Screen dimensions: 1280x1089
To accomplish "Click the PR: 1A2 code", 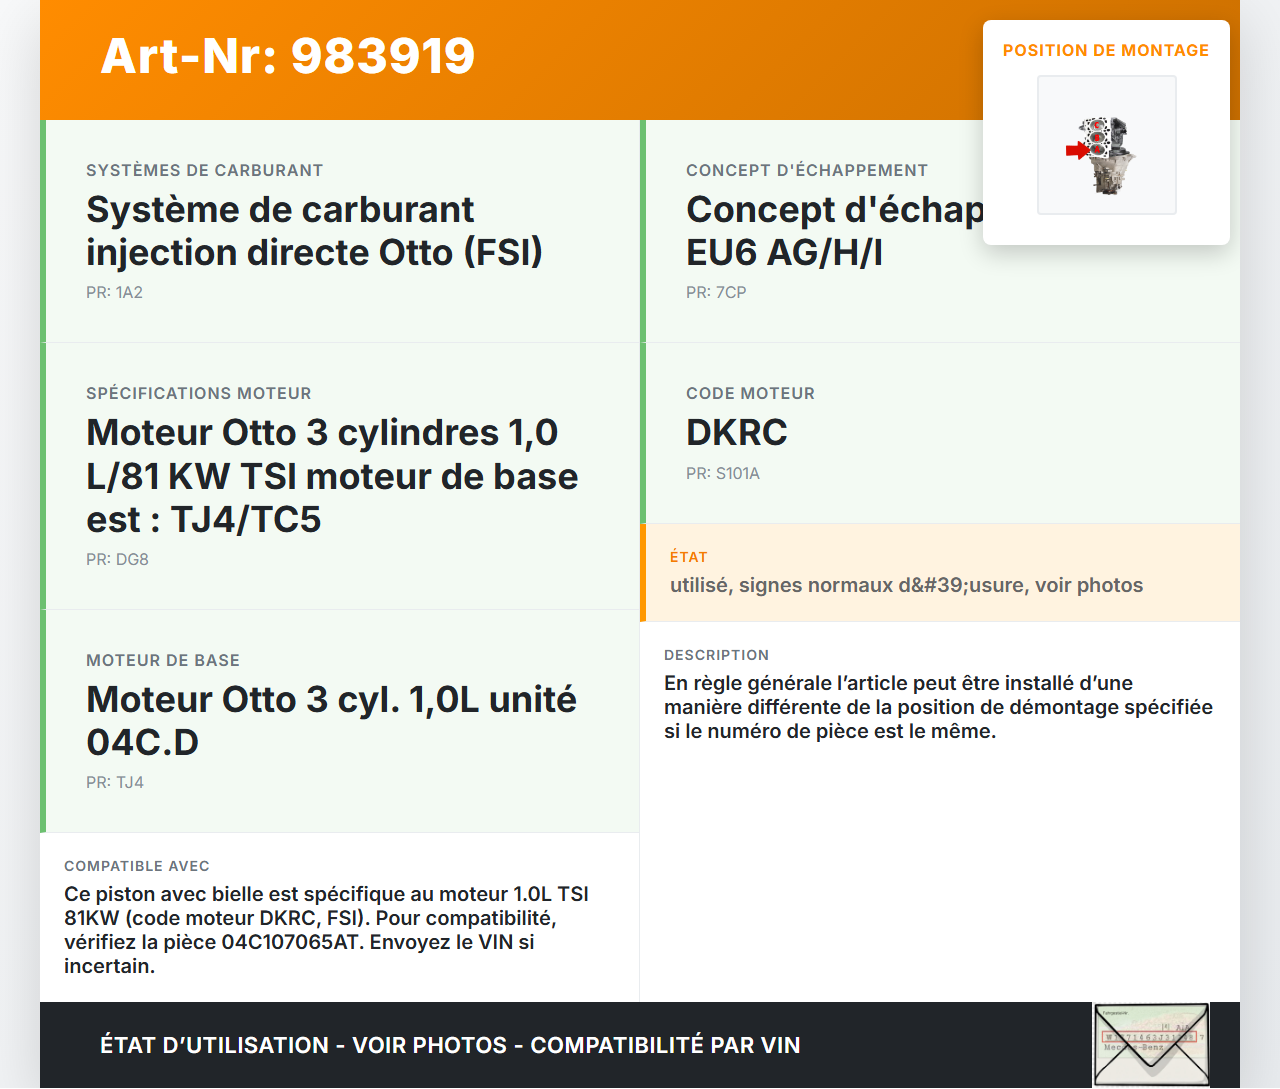I will (114, 292).
